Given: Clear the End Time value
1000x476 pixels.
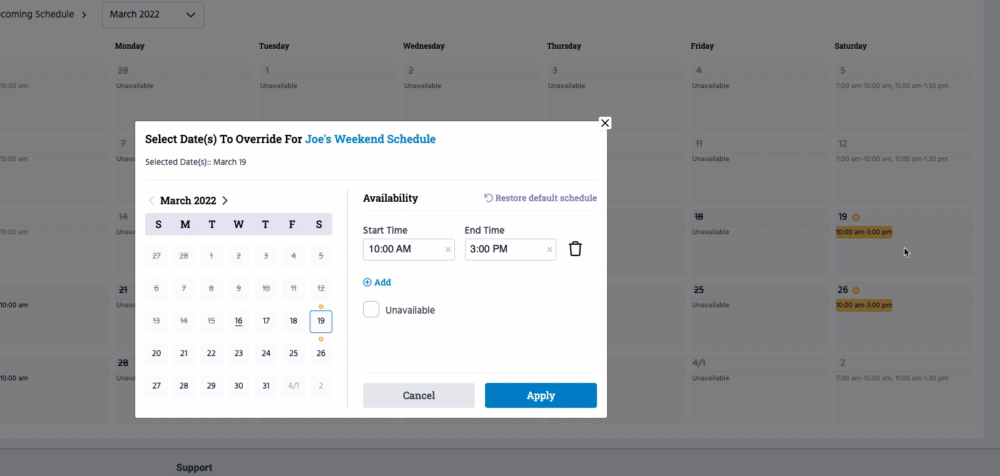Looking at the screenshot, I should click(x=549, y=249).
